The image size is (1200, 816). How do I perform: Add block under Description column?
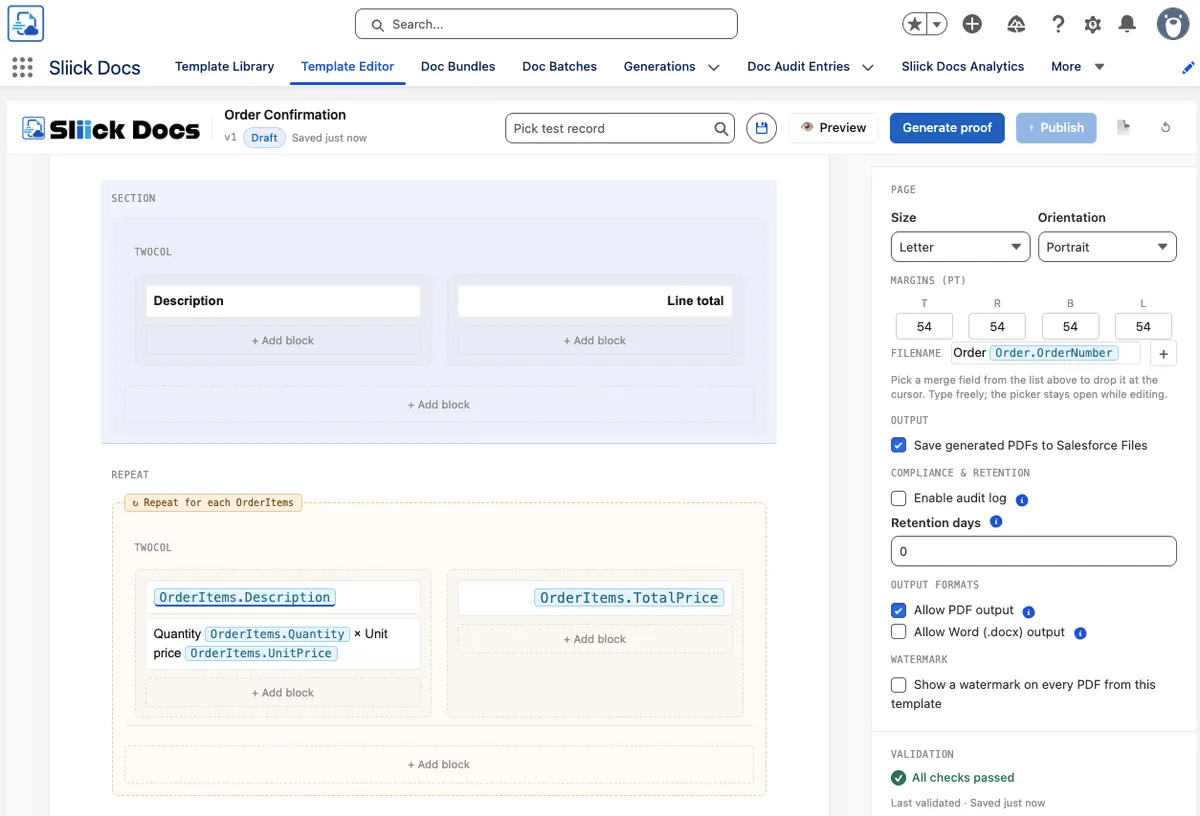[x=283, y=341]
